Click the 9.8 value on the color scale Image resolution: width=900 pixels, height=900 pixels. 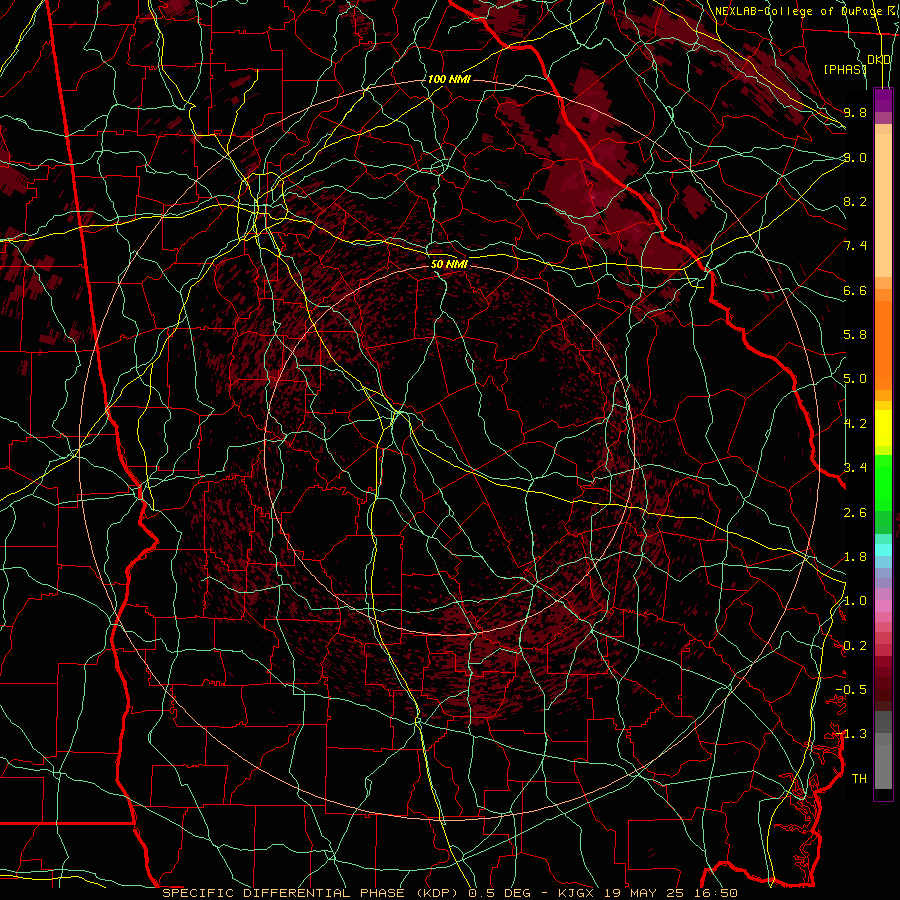pyautogui.click(x=855, y=112)
